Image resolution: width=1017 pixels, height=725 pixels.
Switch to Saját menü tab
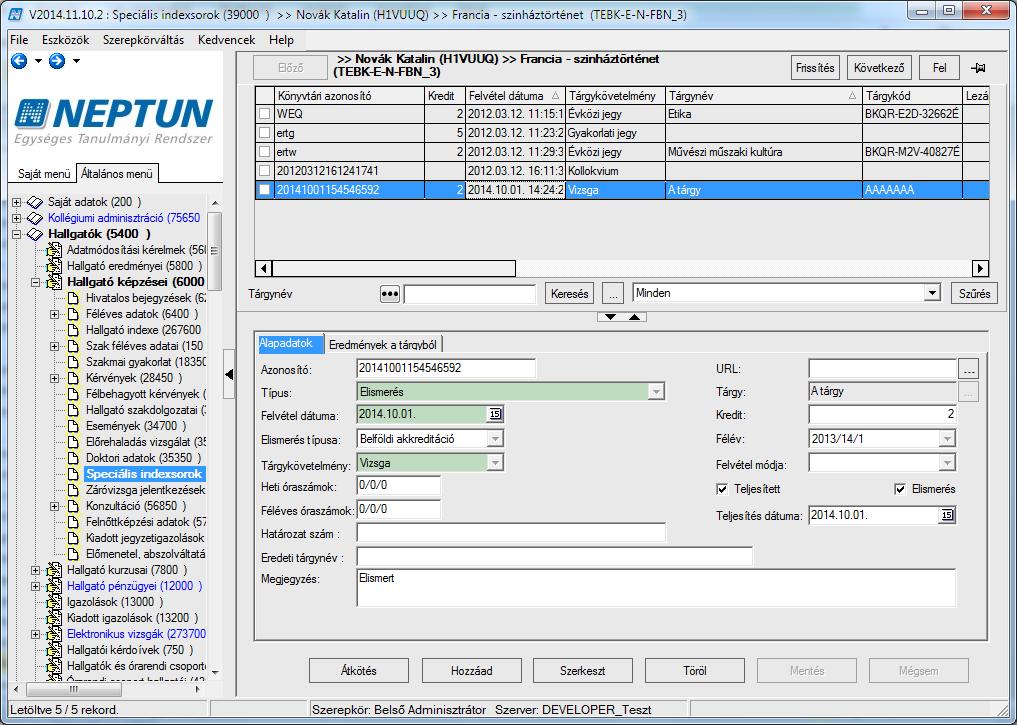(x=43, y=174)
